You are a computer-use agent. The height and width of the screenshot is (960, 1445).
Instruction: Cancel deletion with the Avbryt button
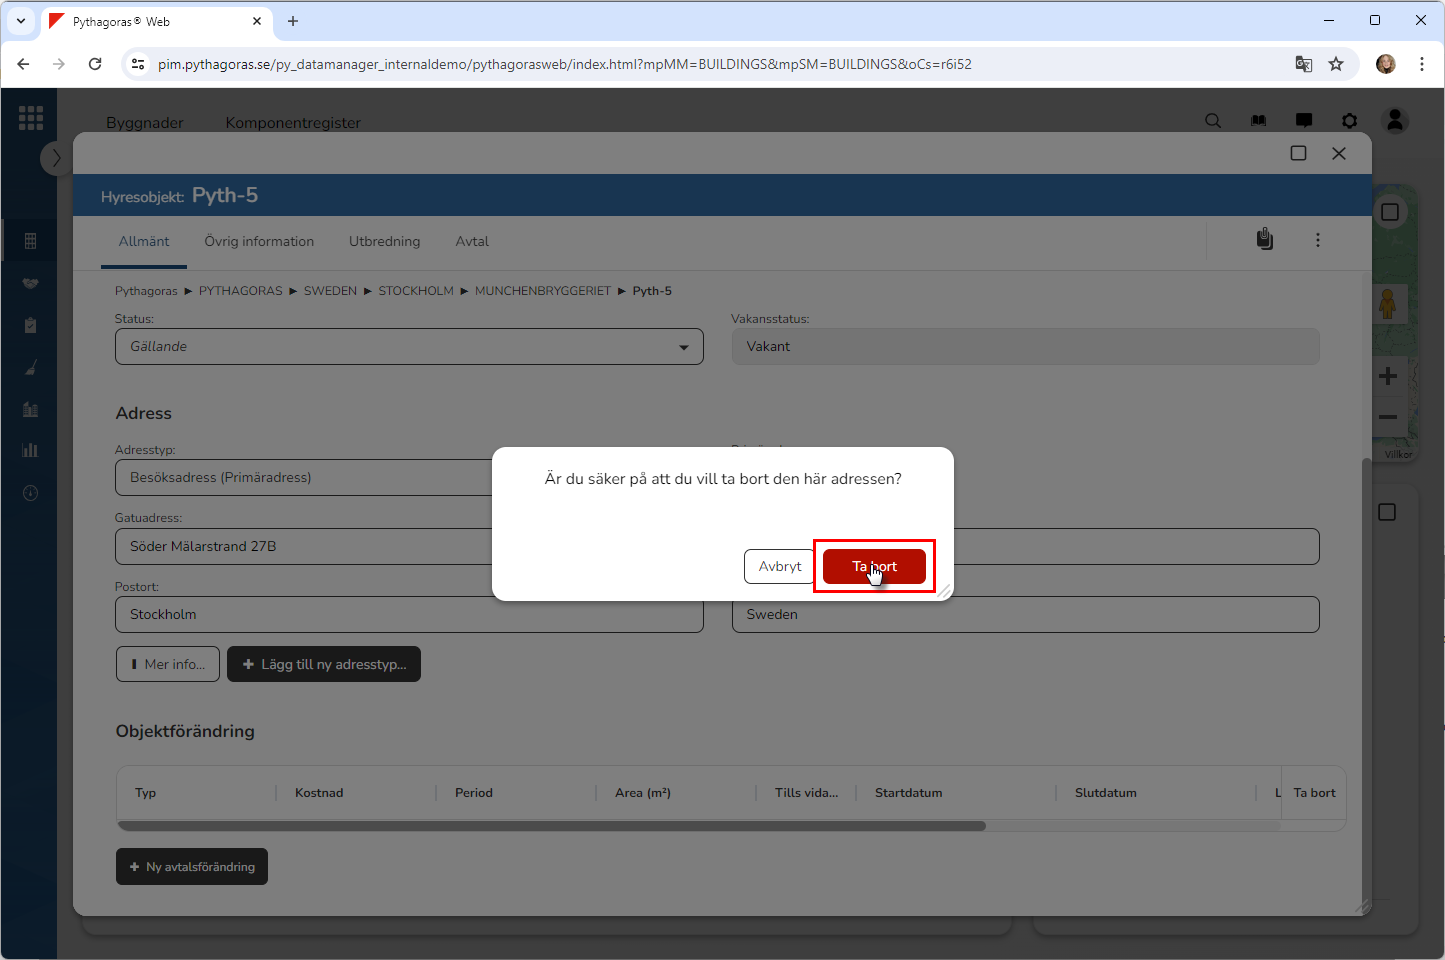(x=779, y=566)
